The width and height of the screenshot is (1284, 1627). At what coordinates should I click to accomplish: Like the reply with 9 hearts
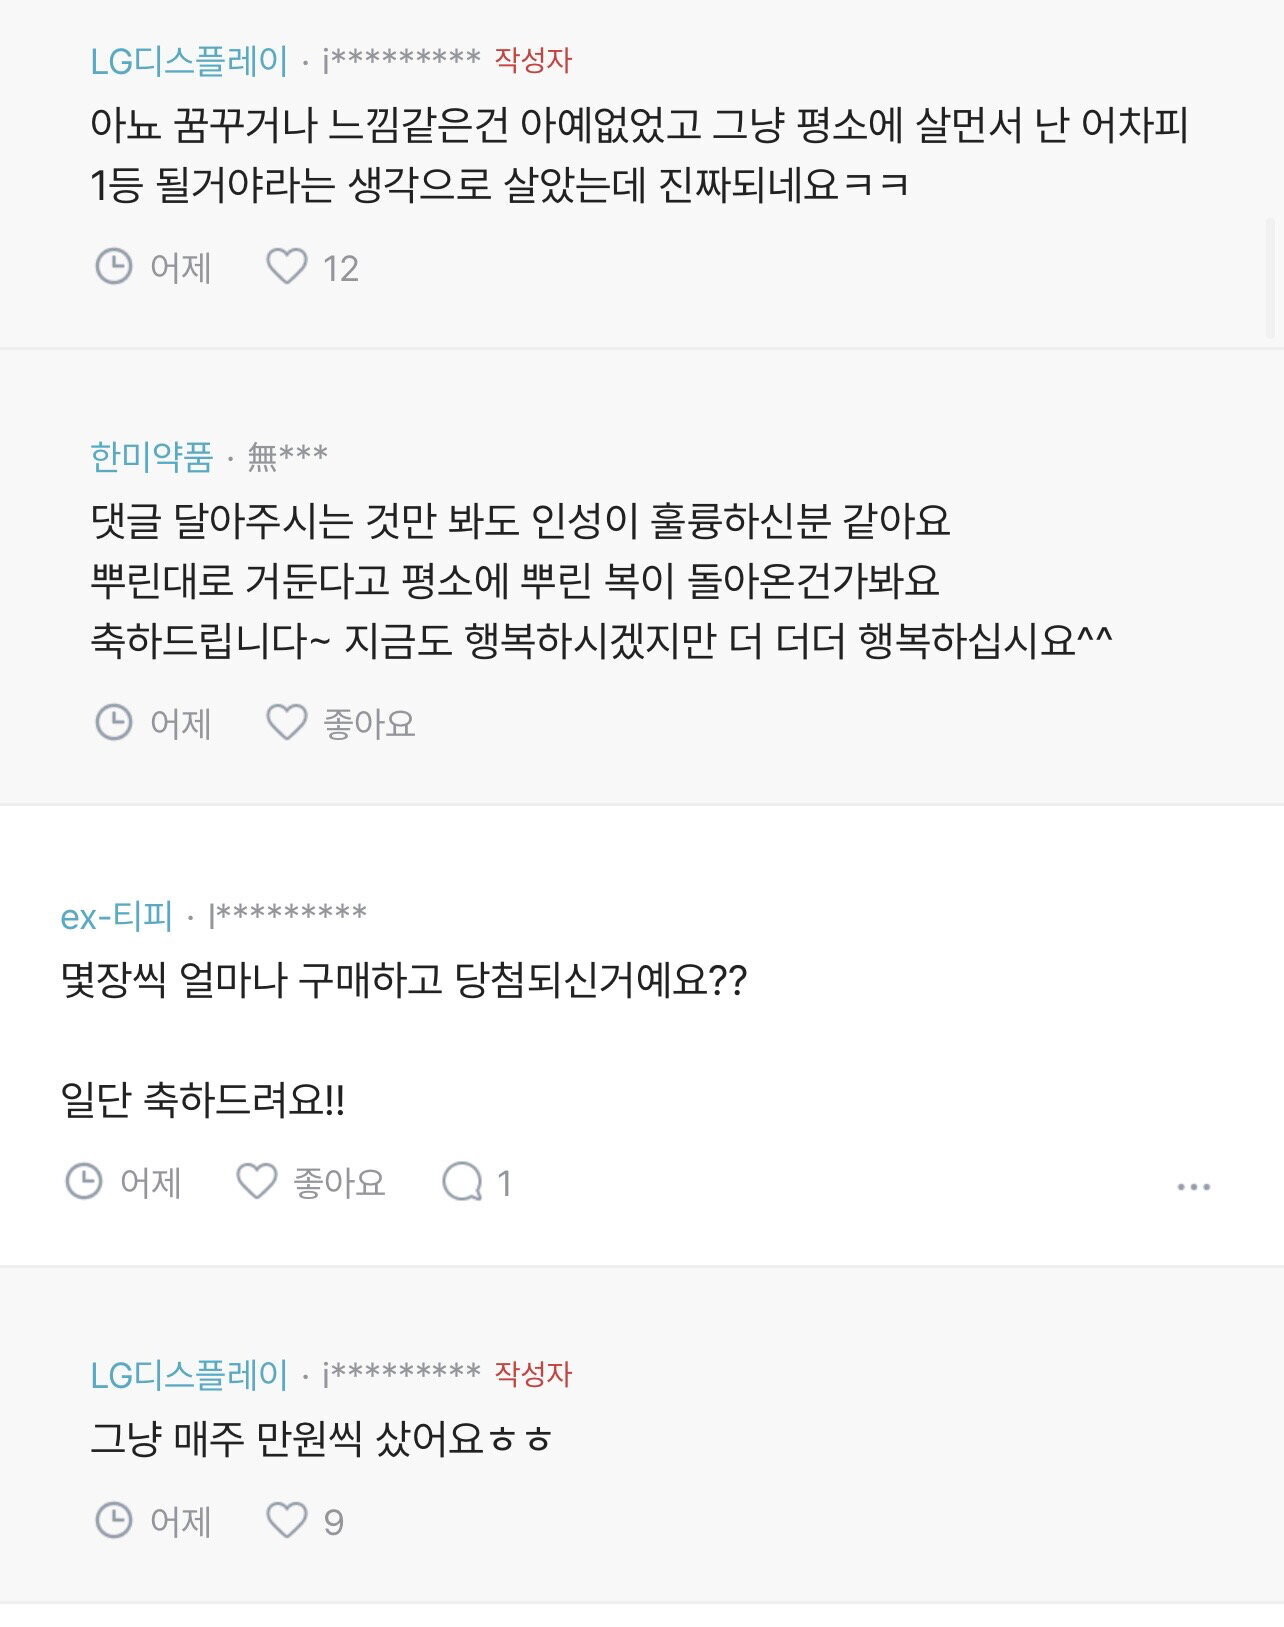pos(286,1520)
